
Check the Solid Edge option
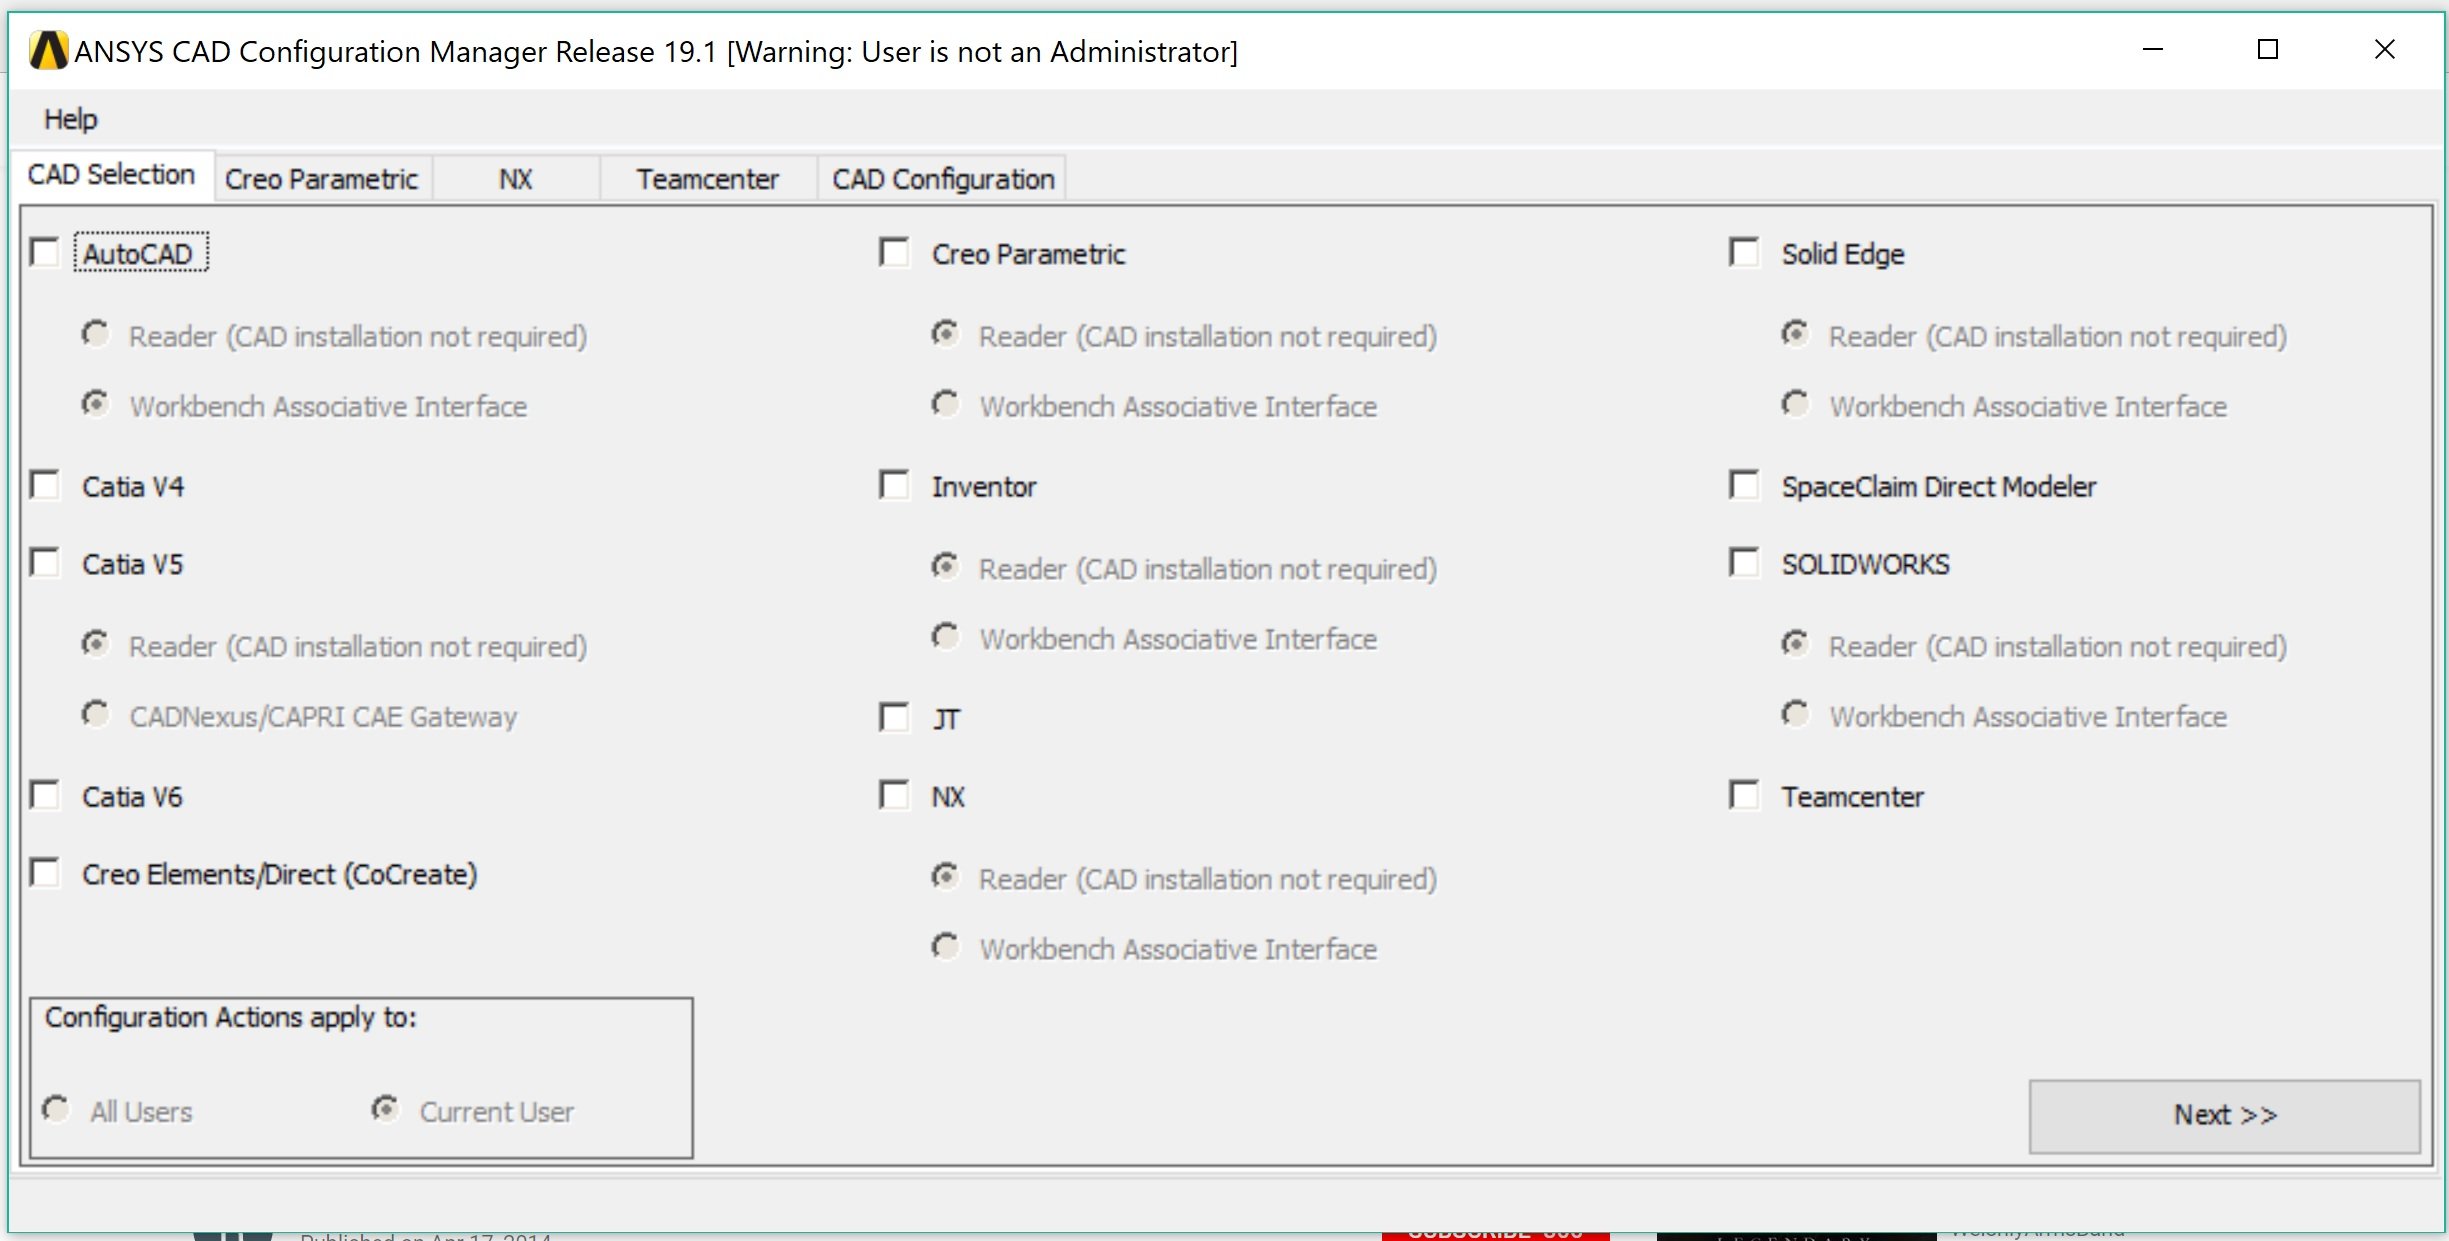[1744, 253]
